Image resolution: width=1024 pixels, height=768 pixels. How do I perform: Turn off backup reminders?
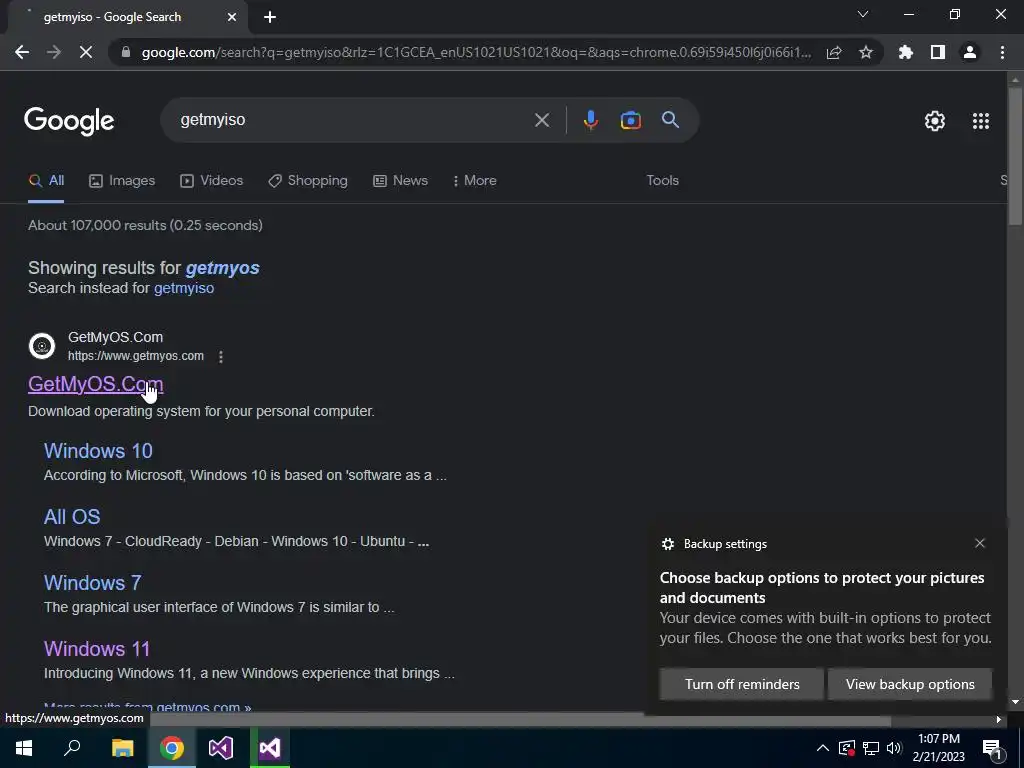742,684
